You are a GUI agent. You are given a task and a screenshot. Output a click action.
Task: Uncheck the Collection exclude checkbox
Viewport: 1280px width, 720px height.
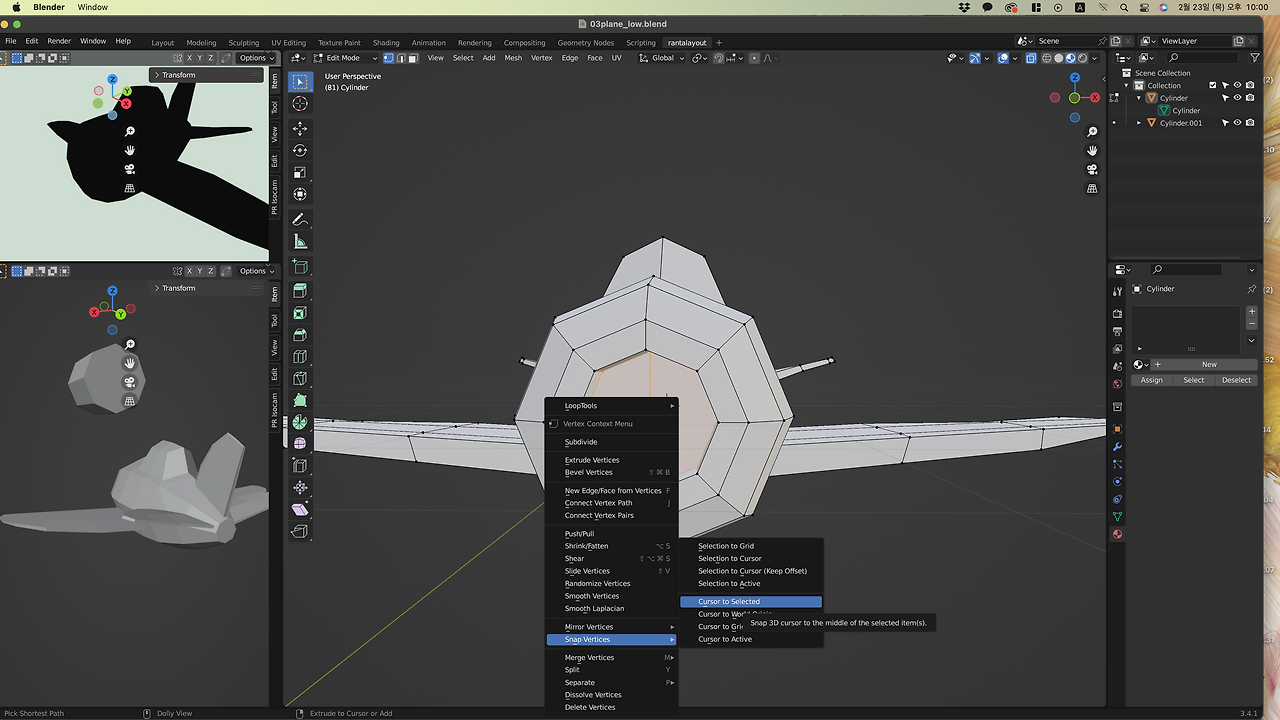(1213, 86)
